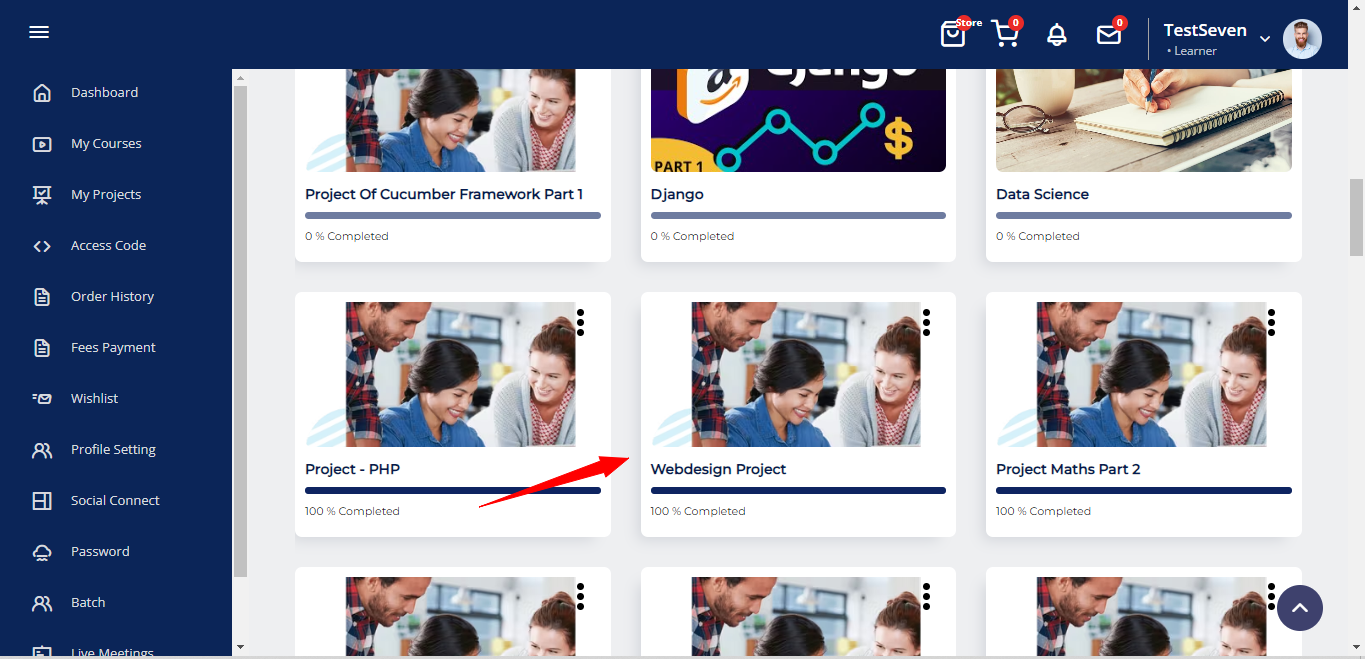Viewport: 1365px width, 659px height.
Task: Click the Dashboard home icon
Action: click(42, 93)
